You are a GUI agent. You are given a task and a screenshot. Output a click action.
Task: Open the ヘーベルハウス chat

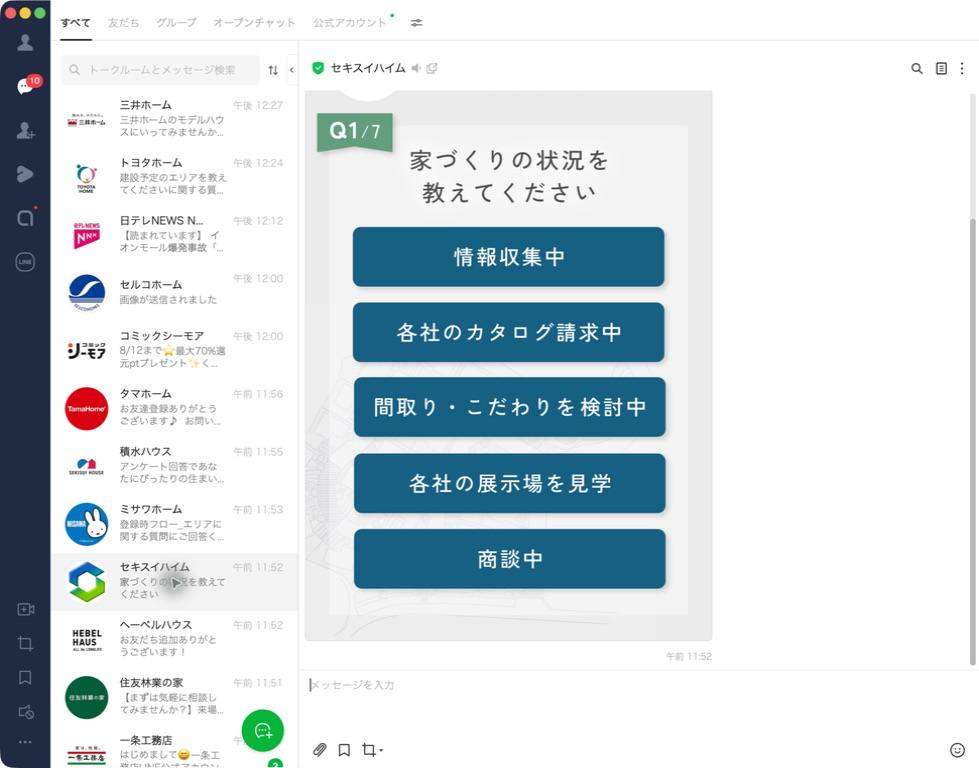[174, 639]
